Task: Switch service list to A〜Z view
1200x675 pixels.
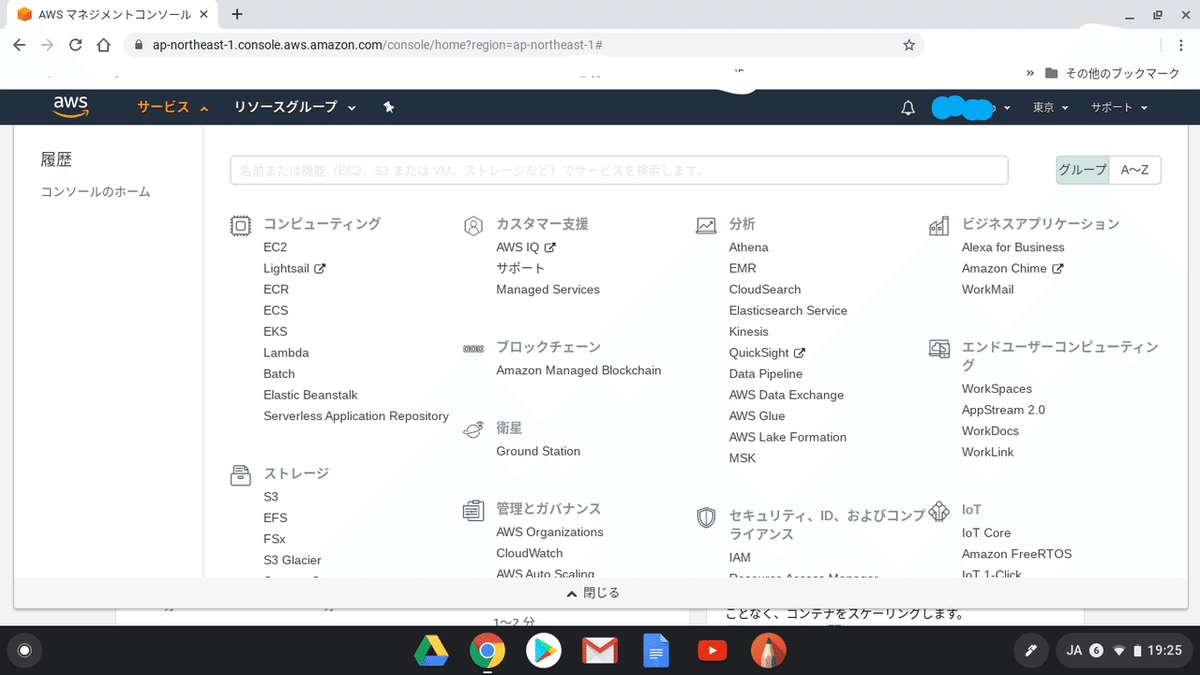Action: pyautogui.click(x=1135, y=170)
